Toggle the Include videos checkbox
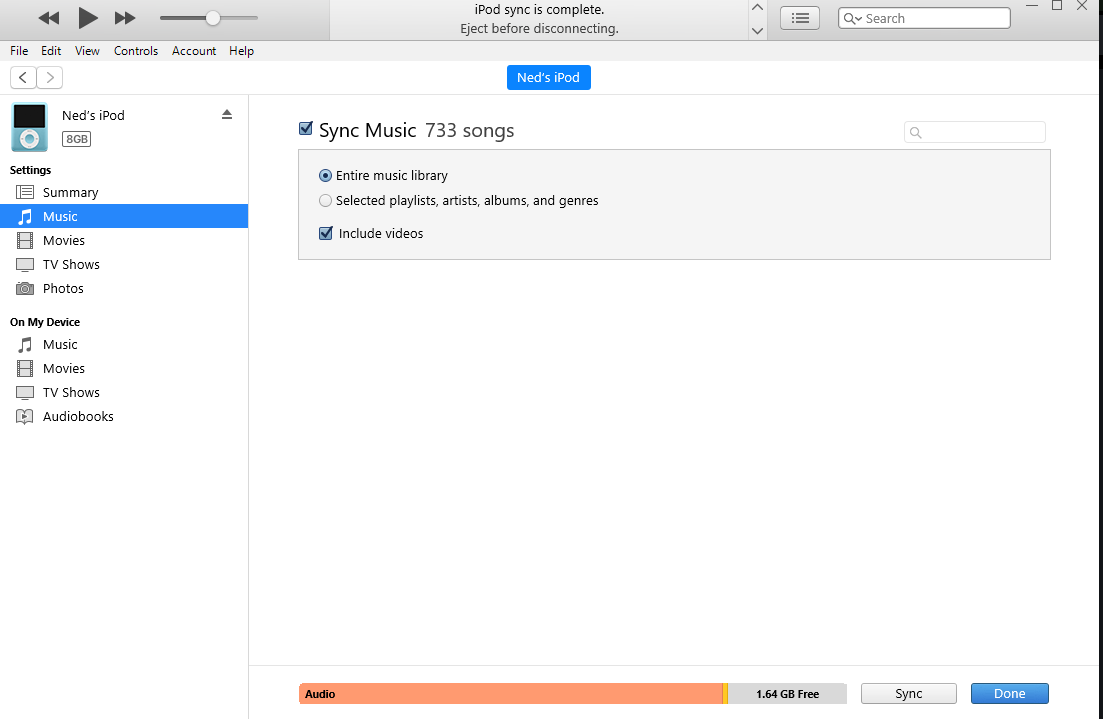The height and width of the screenshot is (719, 1103). tap(326, 233)
